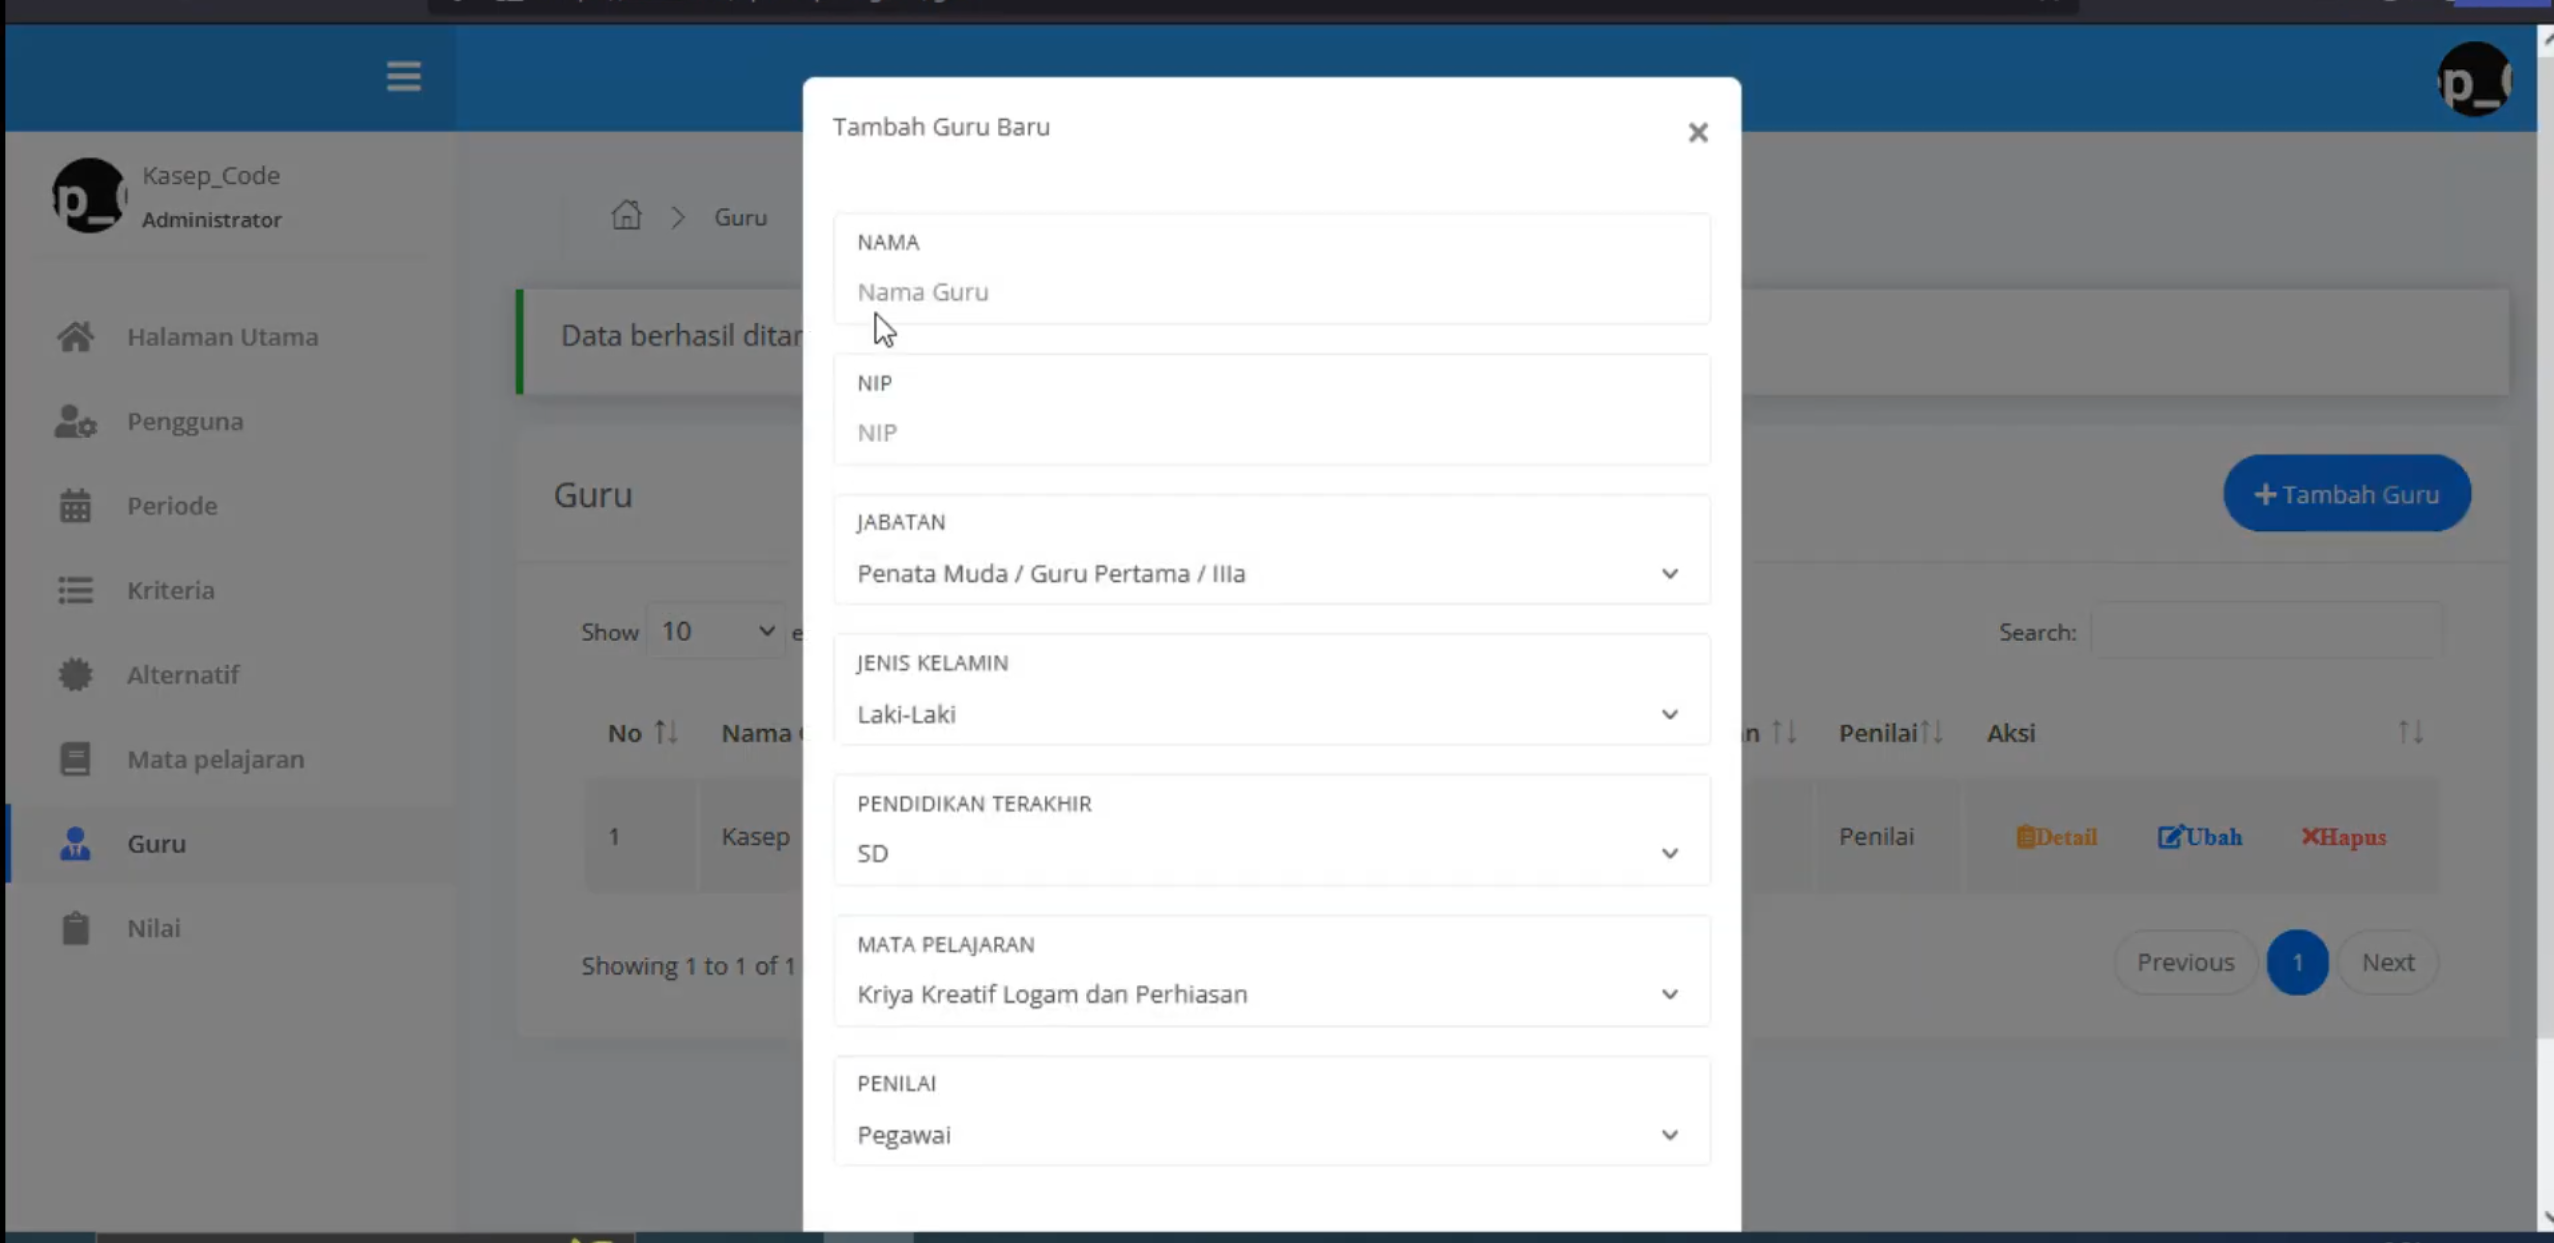Click the Halaman Utama home icon

pyautogui.click(x=75, y=337)
